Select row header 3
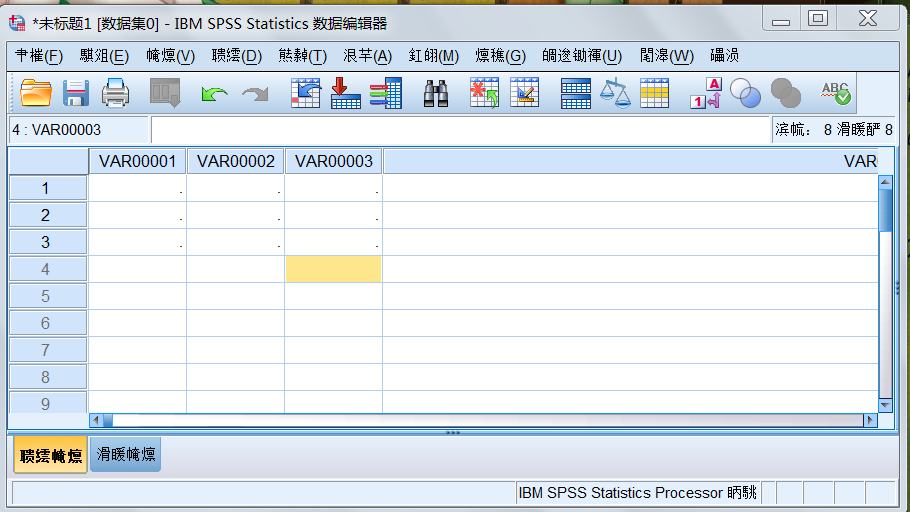This screenshot has height=512, width=910. (x=48, y=242)
